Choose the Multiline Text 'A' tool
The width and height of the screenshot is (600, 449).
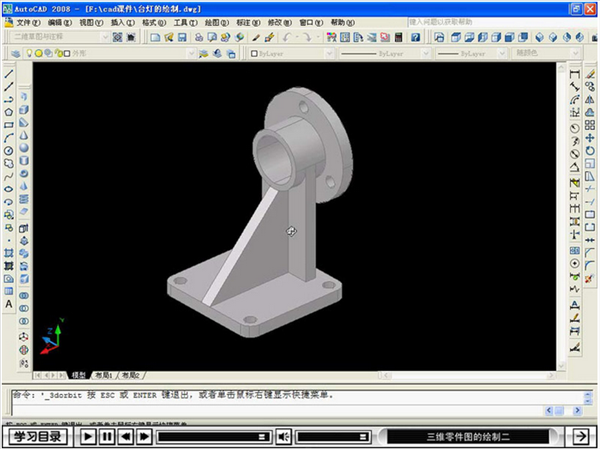coord(9,302)
